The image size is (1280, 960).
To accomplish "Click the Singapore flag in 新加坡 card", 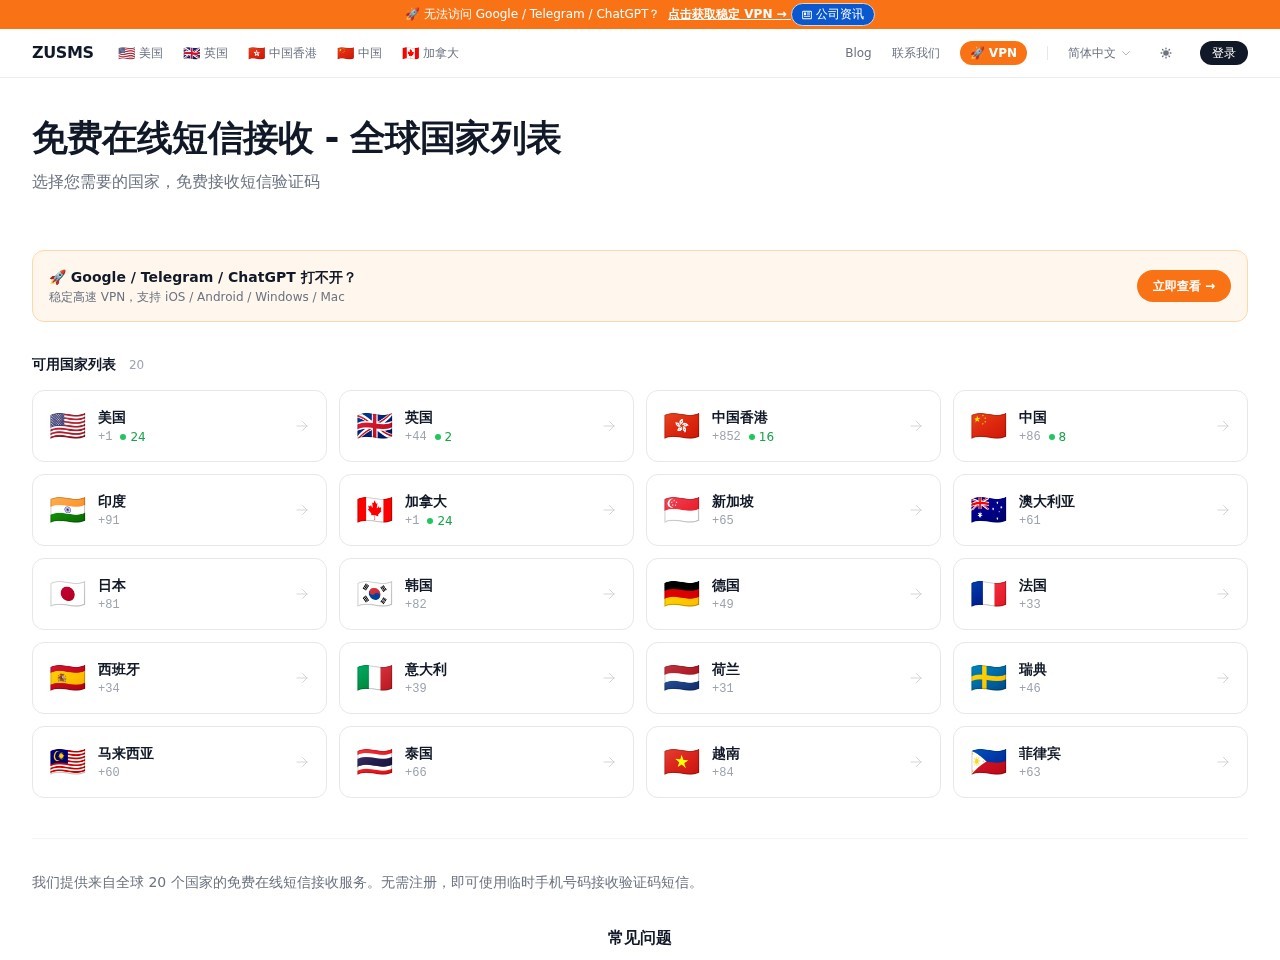I will click(682, 510).
